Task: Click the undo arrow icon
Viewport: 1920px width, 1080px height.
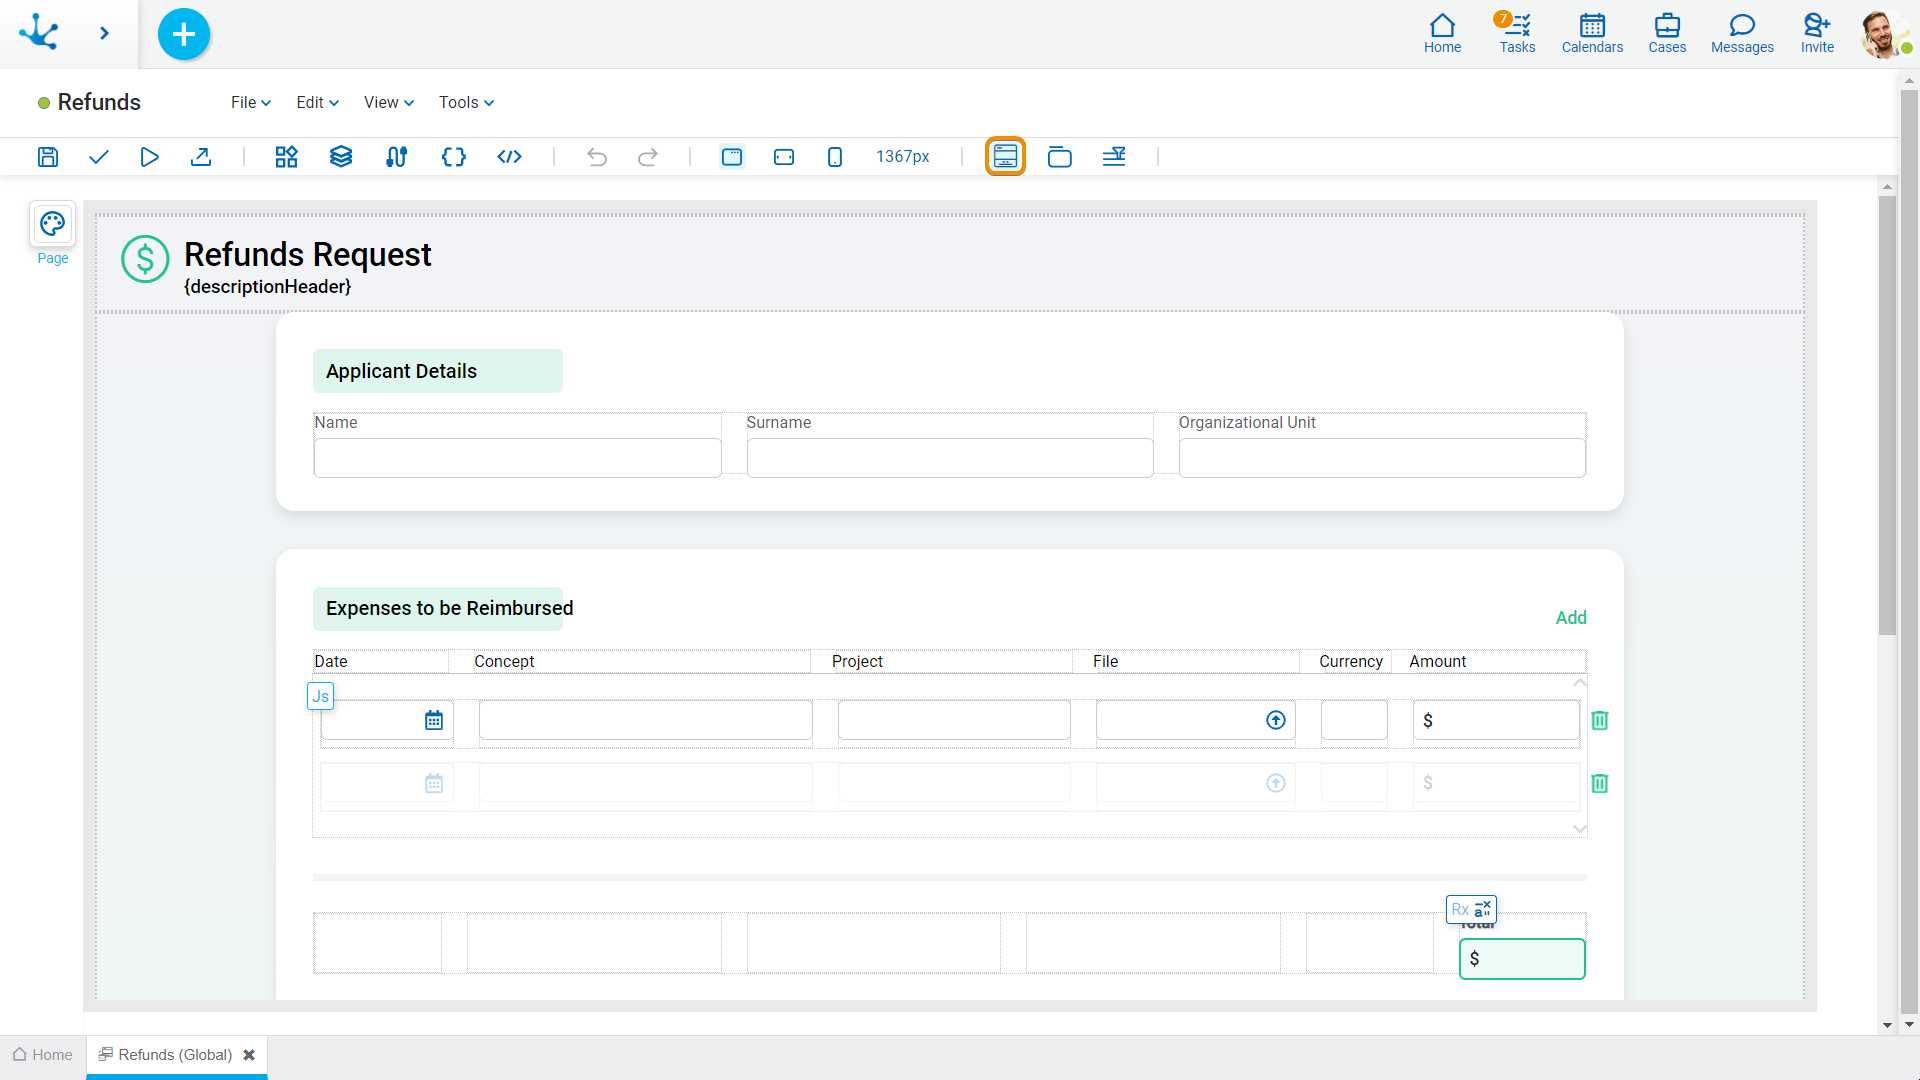Action: 597,156
